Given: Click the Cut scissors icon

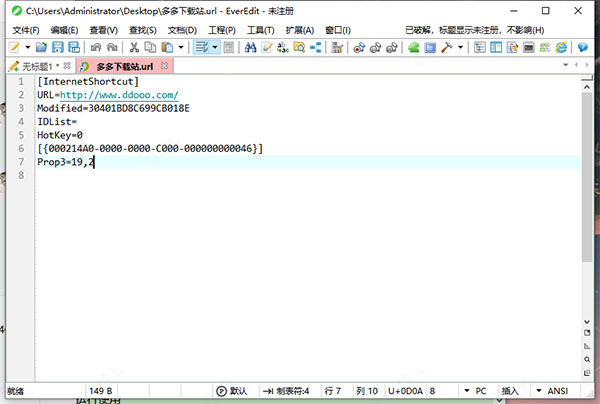Looking at the screenshot, I should 135,47.
